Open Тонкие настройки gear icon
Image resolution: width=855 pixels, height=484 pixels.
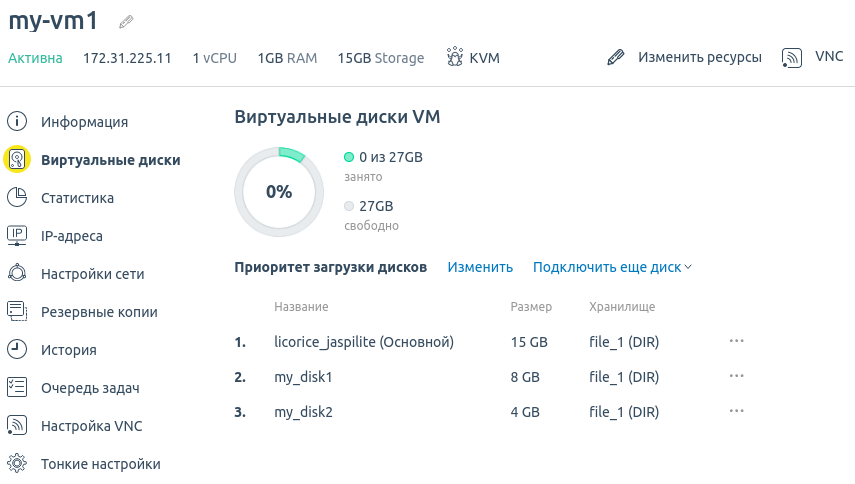[17, 463]
